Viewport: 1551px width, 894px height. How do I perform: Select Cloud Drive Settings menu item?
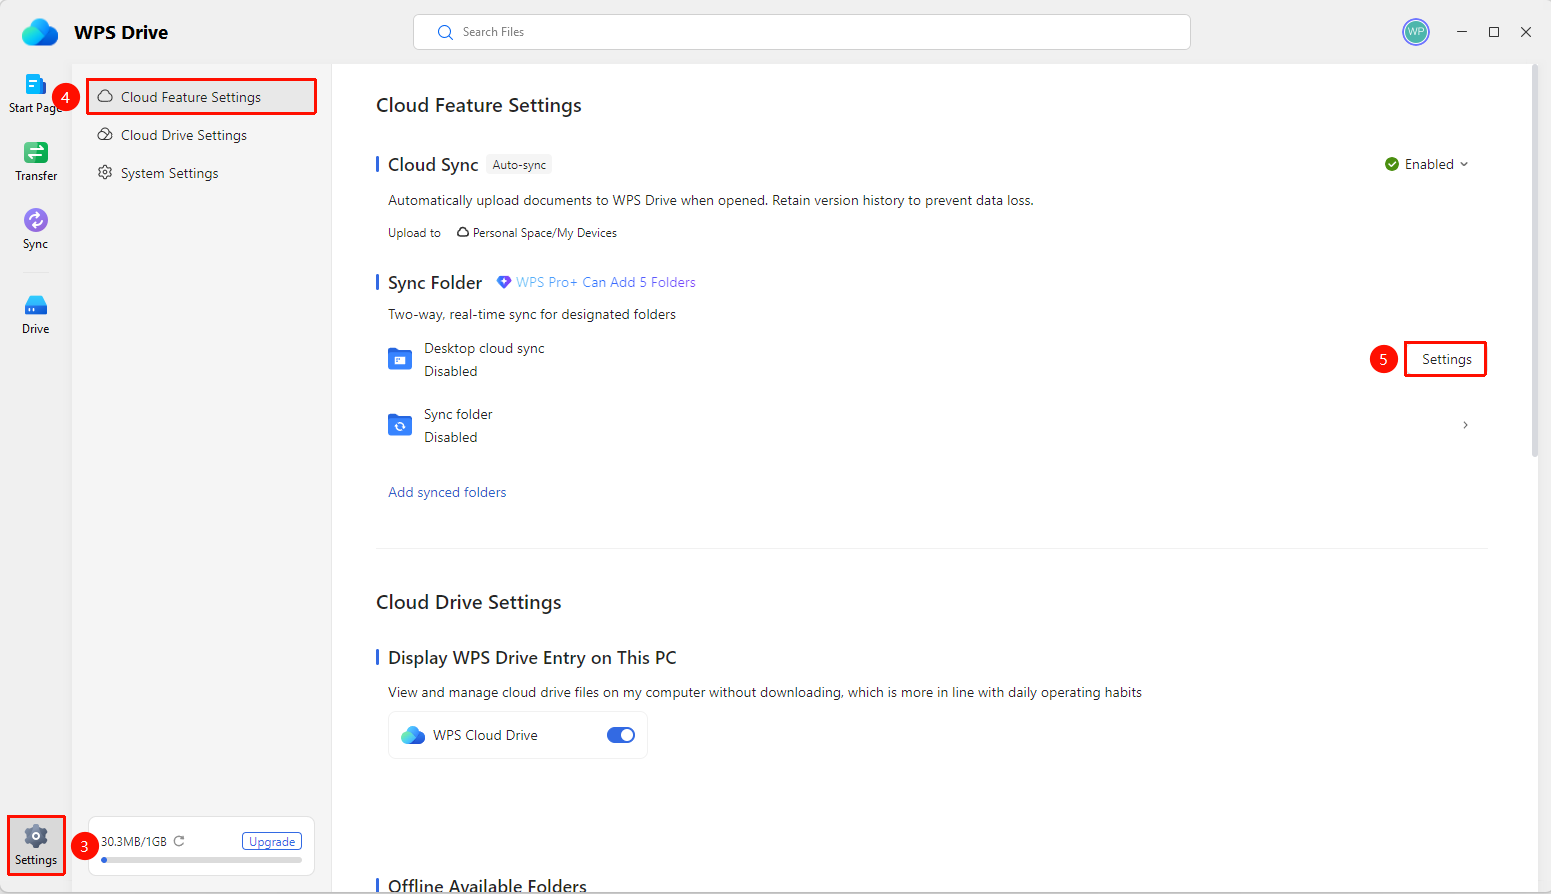tap(201, 135)
